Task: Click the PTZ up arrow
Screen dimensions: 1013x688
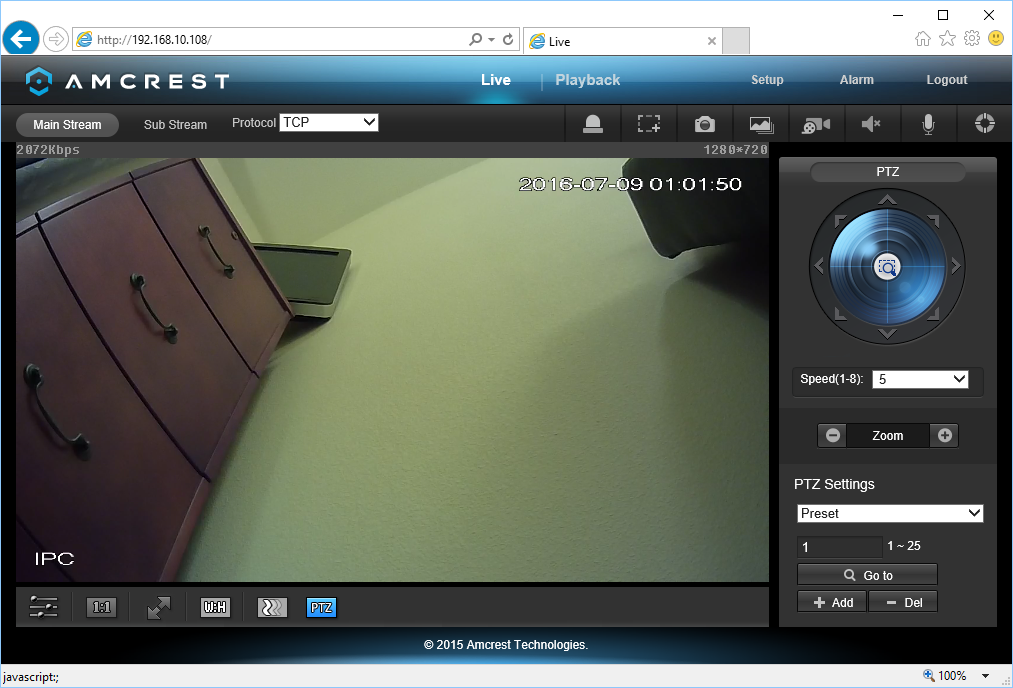Action: click(x=887, y=201)
